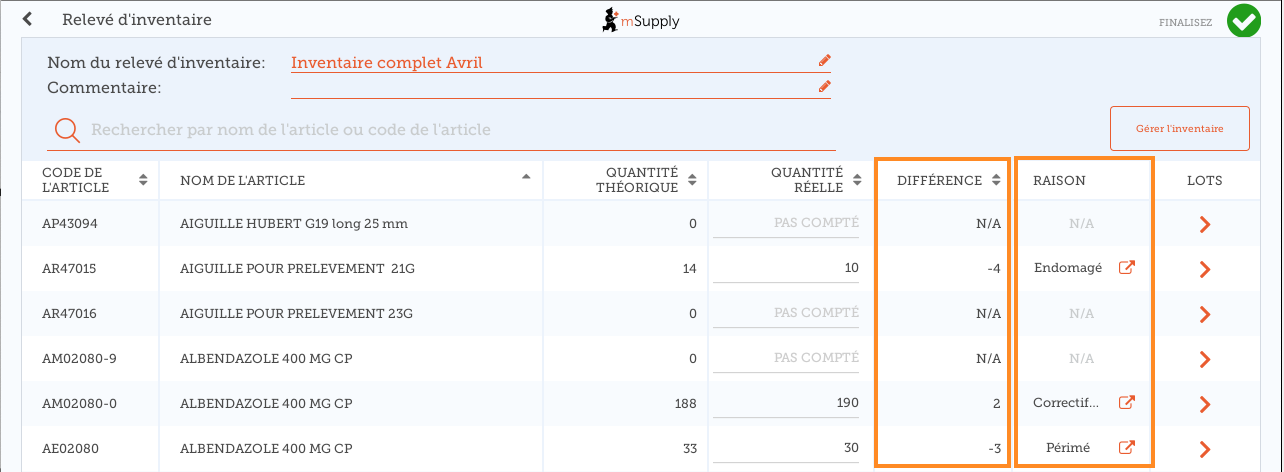Open lots chevron for row AE02080

click(x=1204, y=448)
